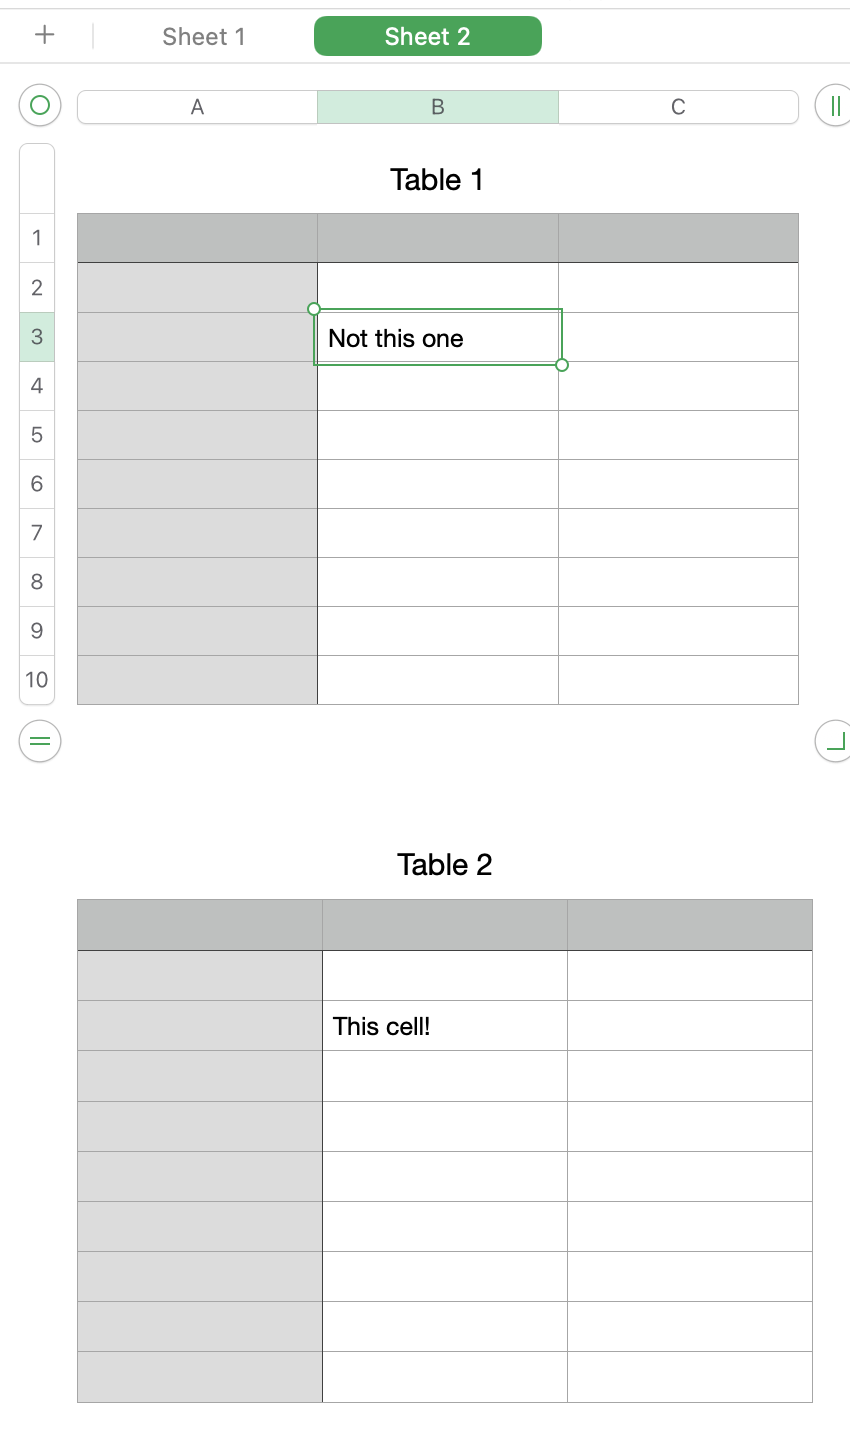850x1446 pixels.
Task: Click the 'Not this one' cell
Action: click(x=437, y=338)
